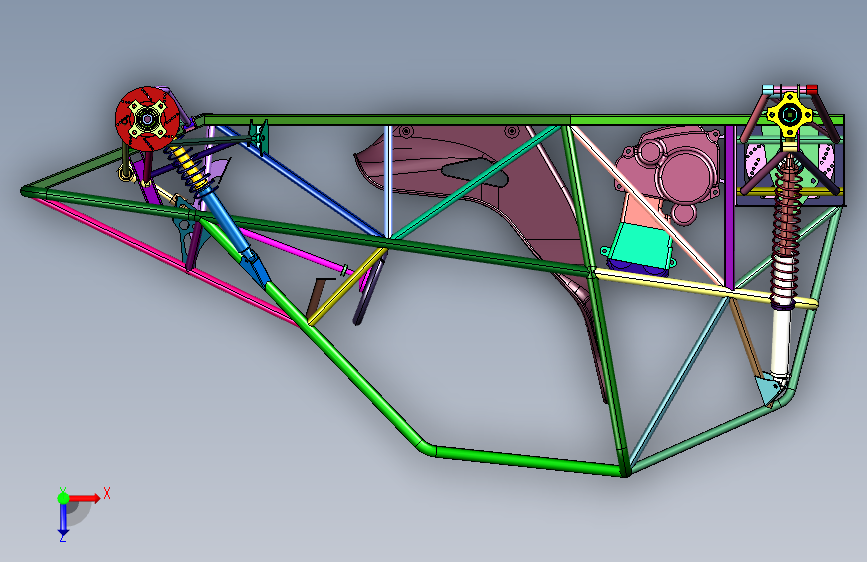The height and width of the screenshot is (562, 867).
Task: Select the small red block above right hub
Action: coord(812,89)
